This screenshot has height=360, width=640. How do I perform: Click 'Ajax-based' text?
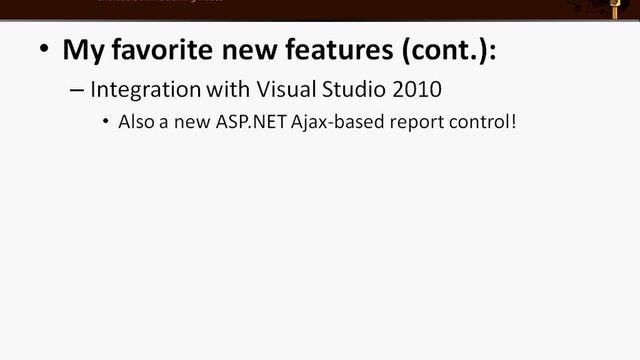pyautogui.click(x=338, y=122)
